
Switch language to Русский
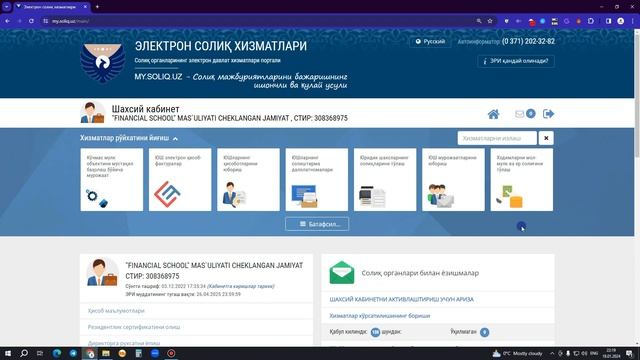[430, 42]
